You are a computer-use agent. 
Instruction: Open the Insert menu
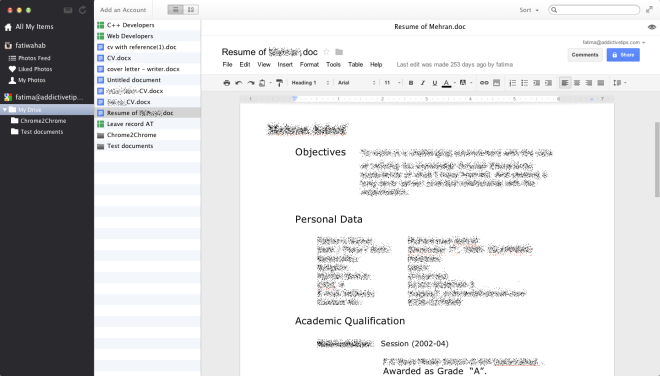tap(285, 64)
